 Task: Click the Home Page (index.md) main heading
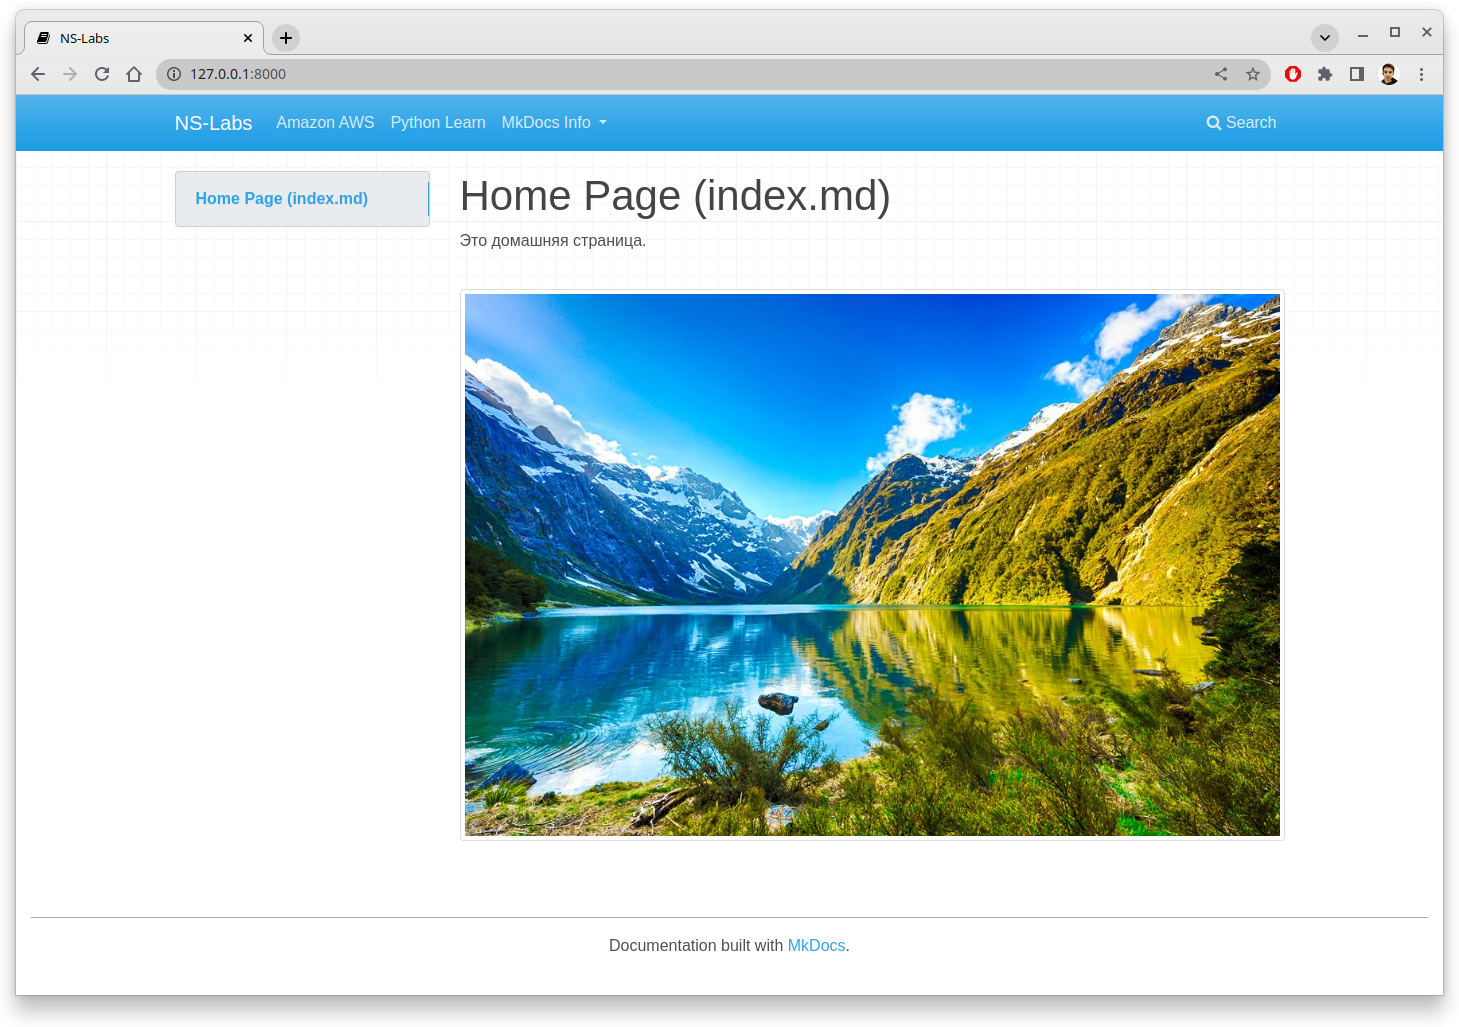tap(675, 196)
